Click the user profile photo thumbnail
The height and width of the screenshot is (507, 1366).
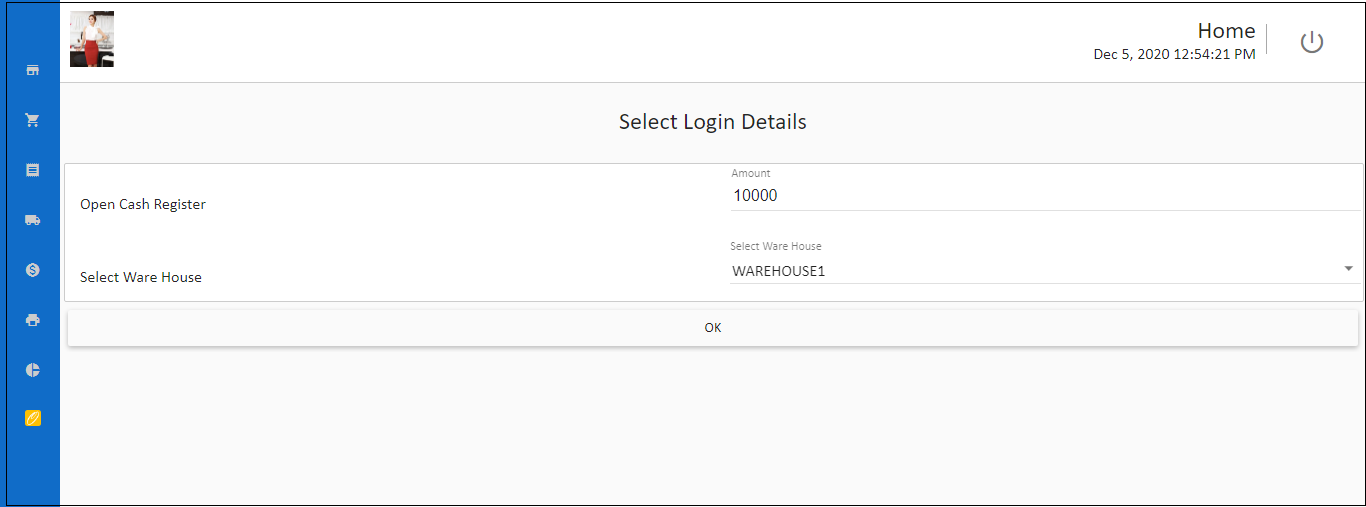(92, 39)
